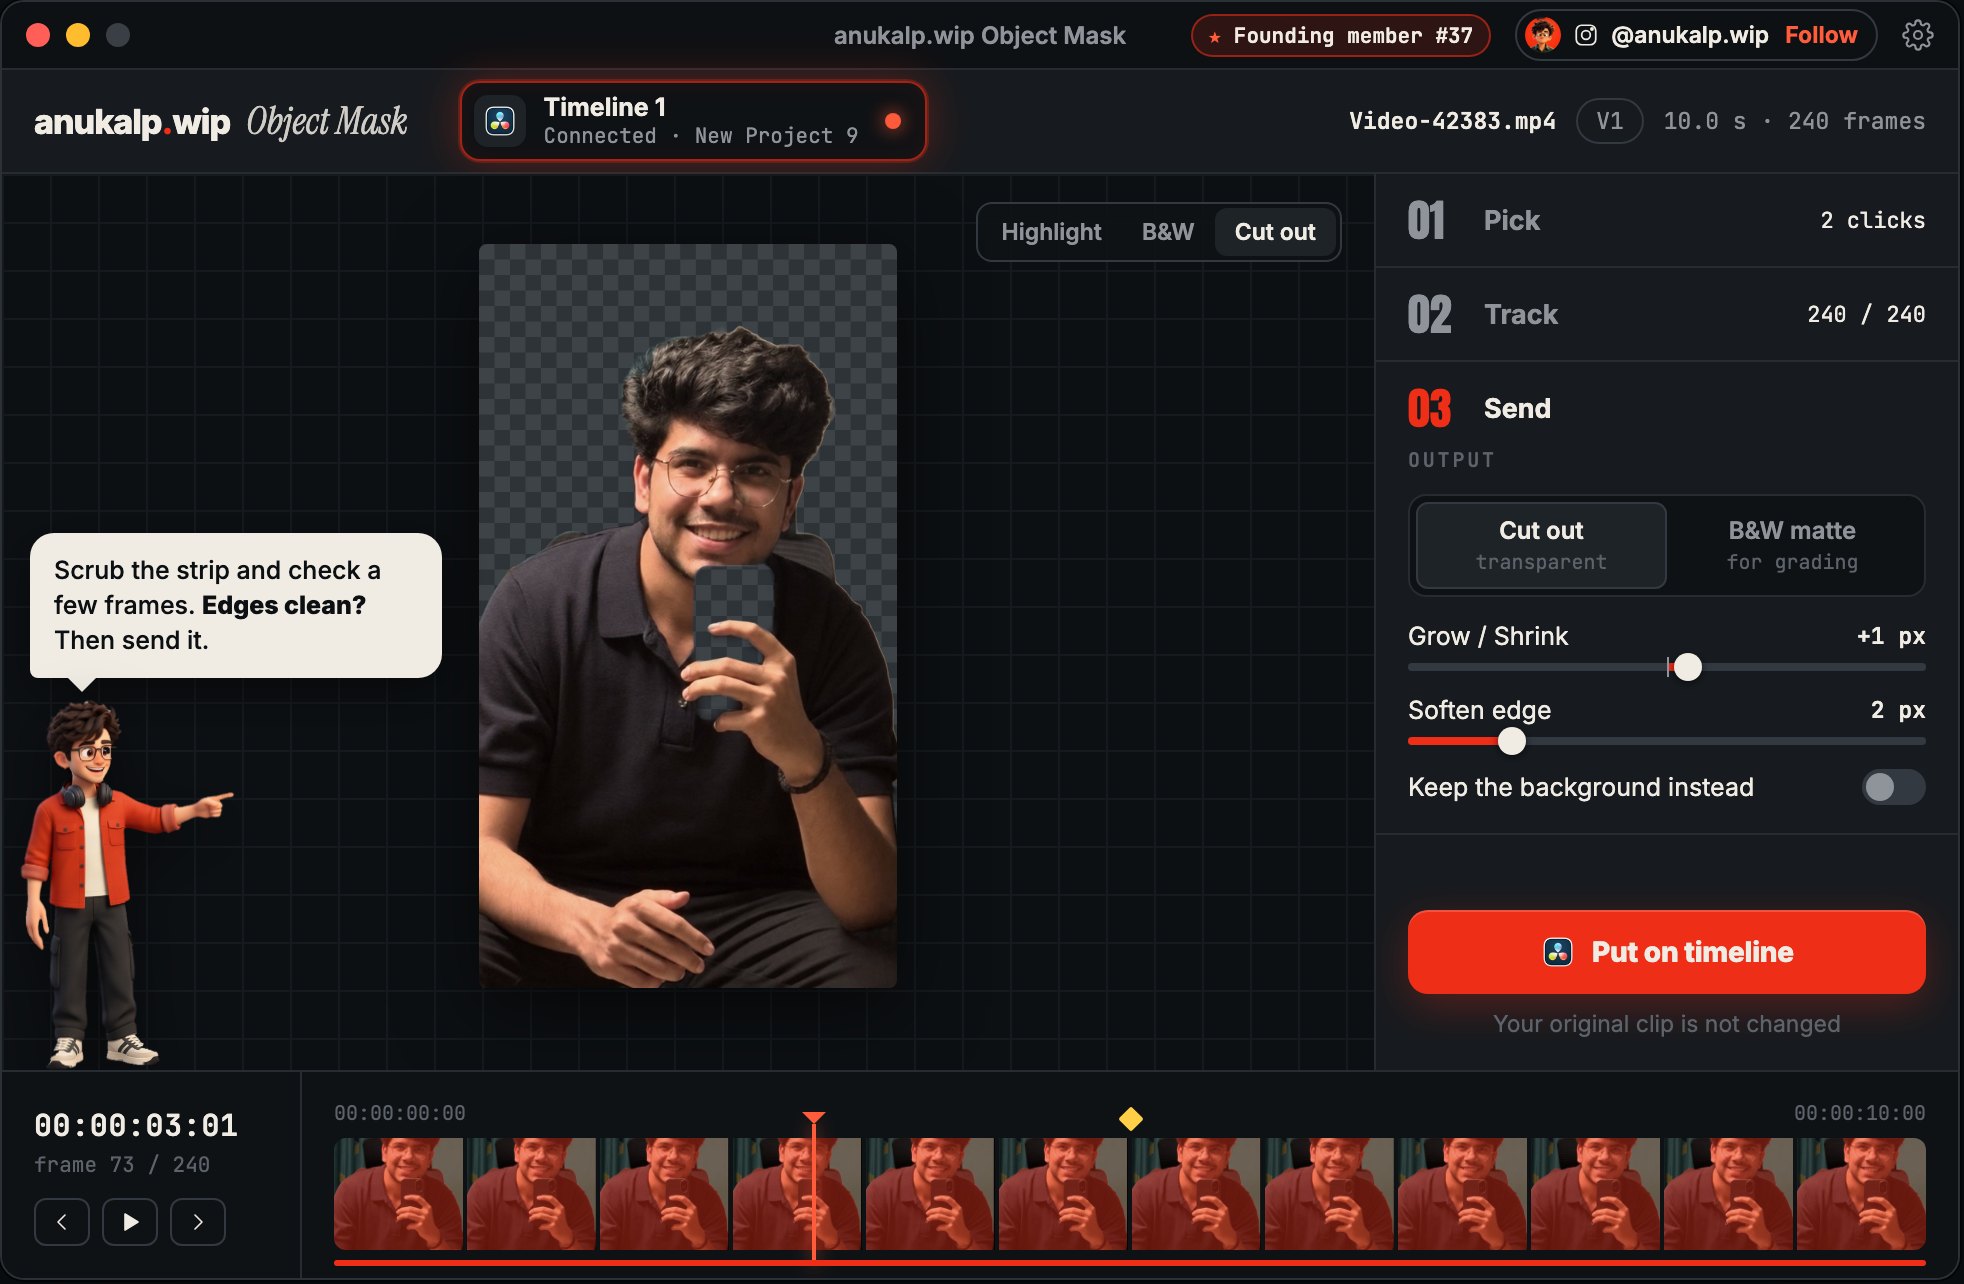Viewport: 1964px width, 1284px height.
Task: Click the avatar picture in the header
Action: pos(1543,36)
